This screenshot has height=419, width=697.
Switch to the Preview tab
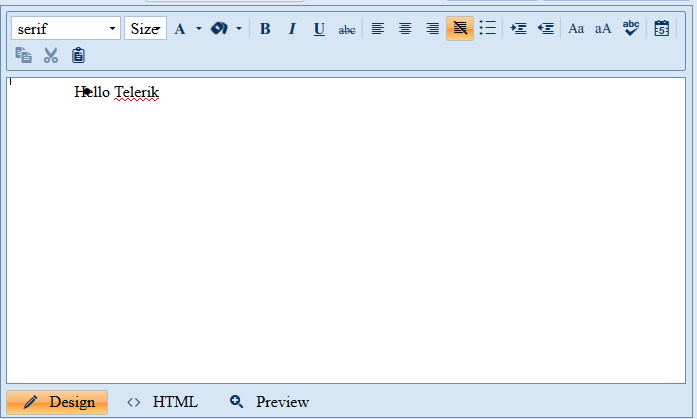tap(270, 402)
